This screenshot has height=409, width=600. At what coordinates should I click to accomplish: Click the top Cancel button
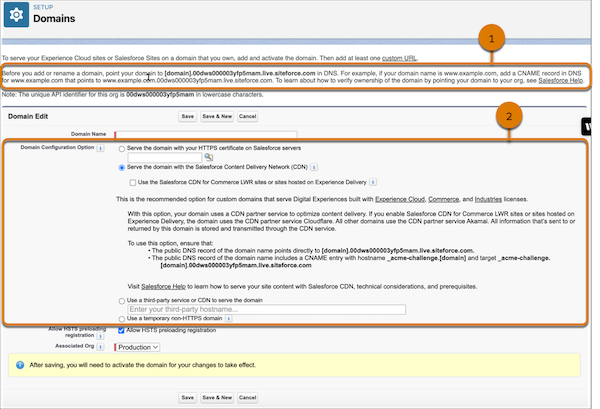(x=248, y=116)
